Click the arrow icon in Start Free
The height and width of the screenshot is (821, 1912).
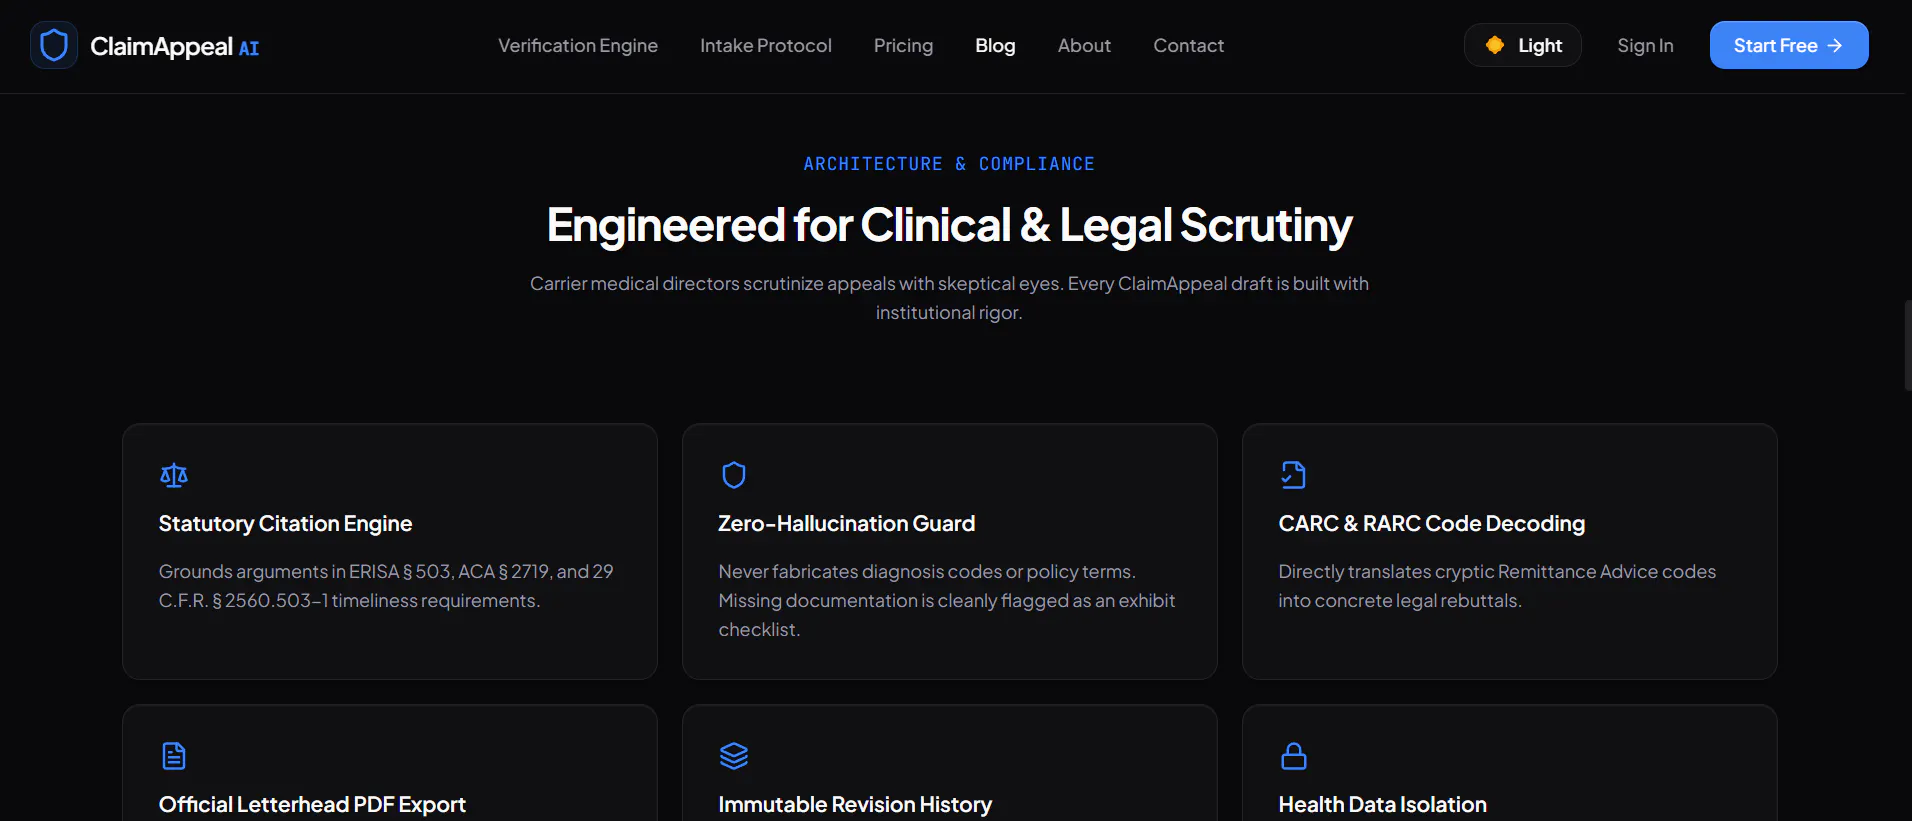[1834, 45]
